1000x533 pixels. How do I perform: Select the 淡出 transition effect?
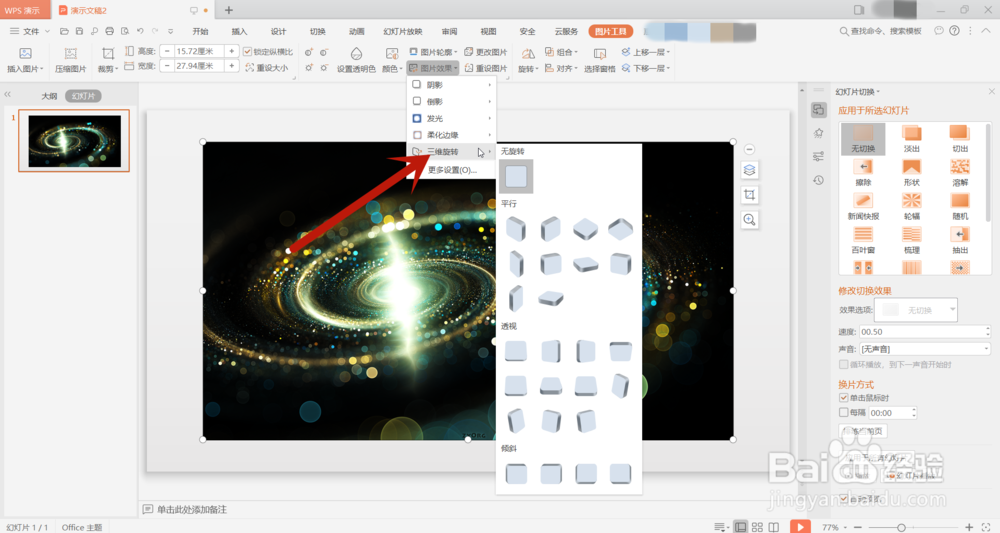(x=911, y=138)
